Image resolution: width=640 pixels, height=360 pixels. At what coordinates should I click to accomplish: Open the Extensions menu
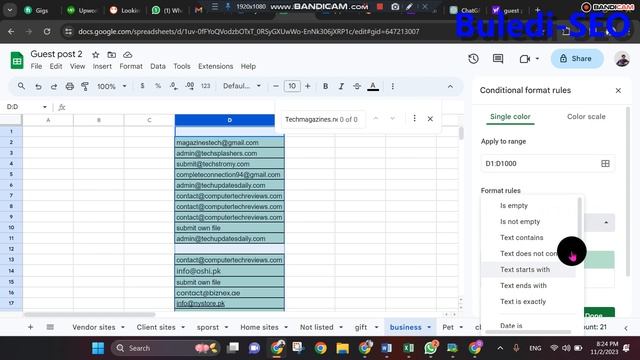[216, 66]
